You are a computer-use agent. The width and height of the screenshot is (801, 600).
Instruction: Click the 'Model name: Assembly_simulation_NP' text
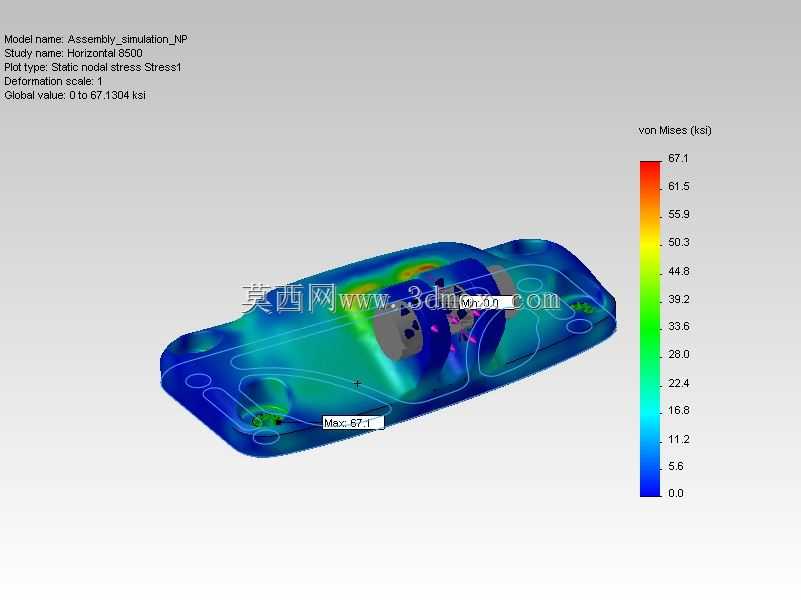coord(96,39)
